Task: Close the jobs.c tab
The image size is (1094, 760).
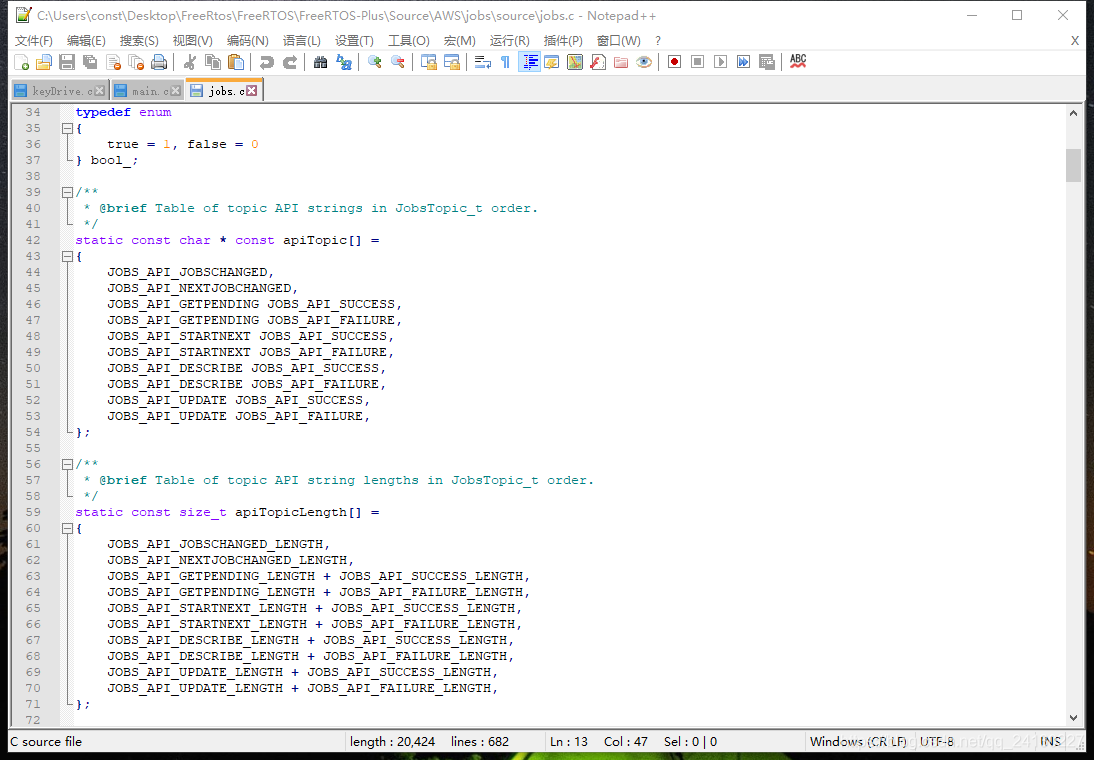Action: (x=251, y=91)
